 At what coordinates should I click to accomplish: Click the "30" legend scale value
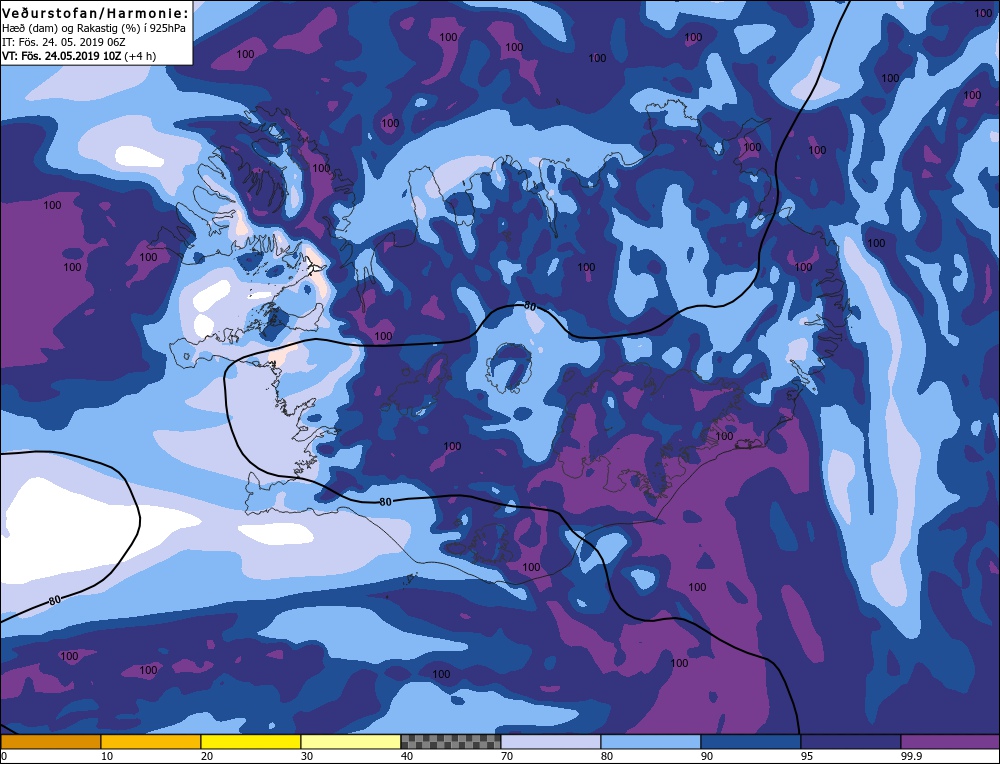tap(307, 756)
